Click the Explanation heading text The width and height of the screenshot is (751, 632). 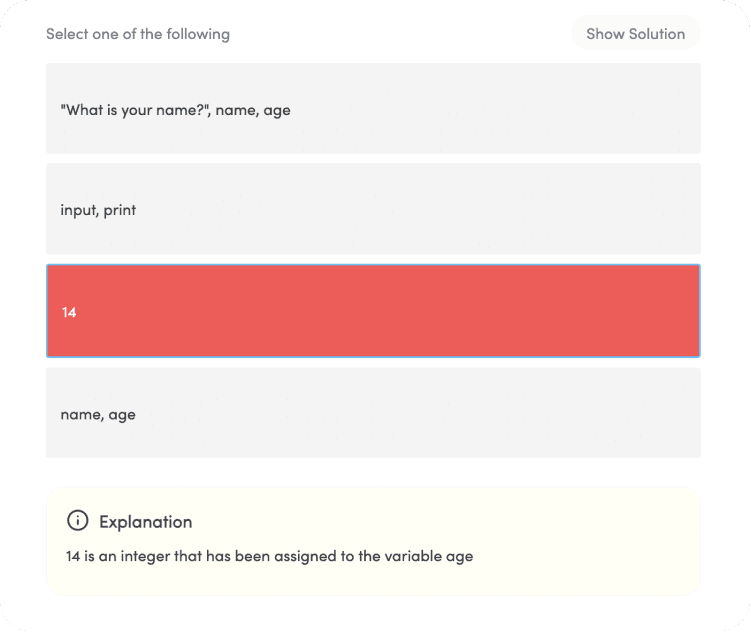145,522
